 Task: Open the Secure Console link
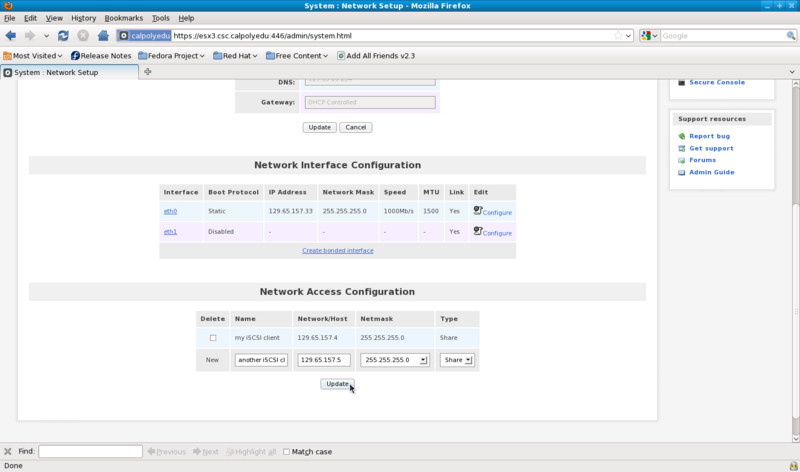click(x=717, y=82)
